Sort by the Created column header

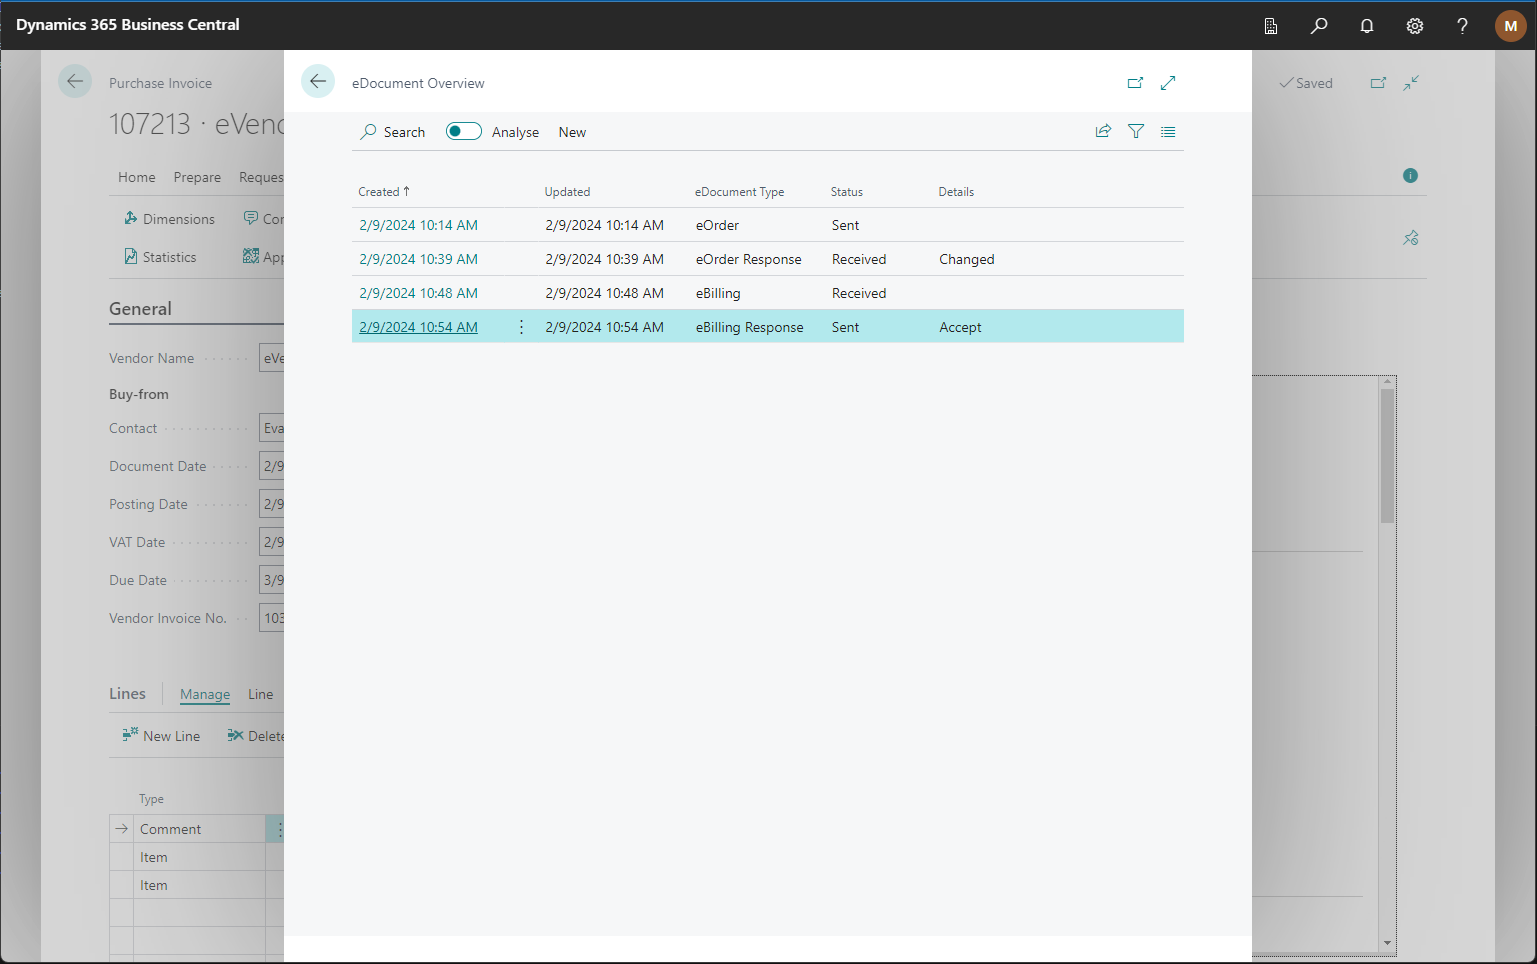379,192
